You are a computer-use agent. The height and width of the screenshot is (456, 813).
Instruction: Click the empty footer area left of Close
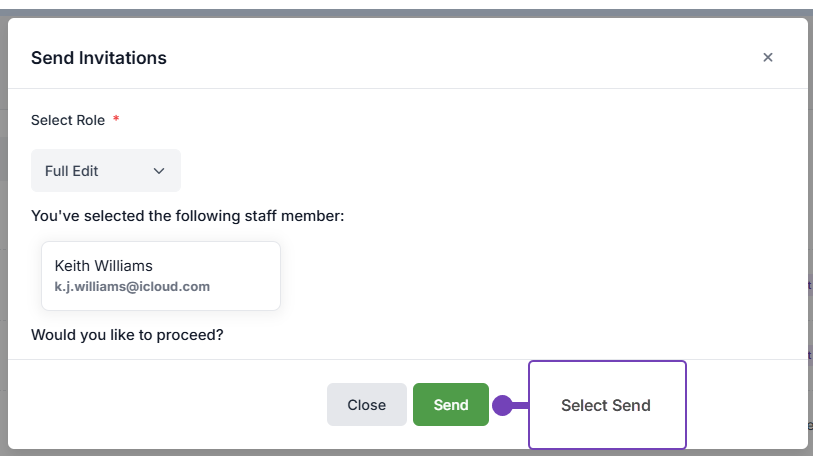pos(170,405)
